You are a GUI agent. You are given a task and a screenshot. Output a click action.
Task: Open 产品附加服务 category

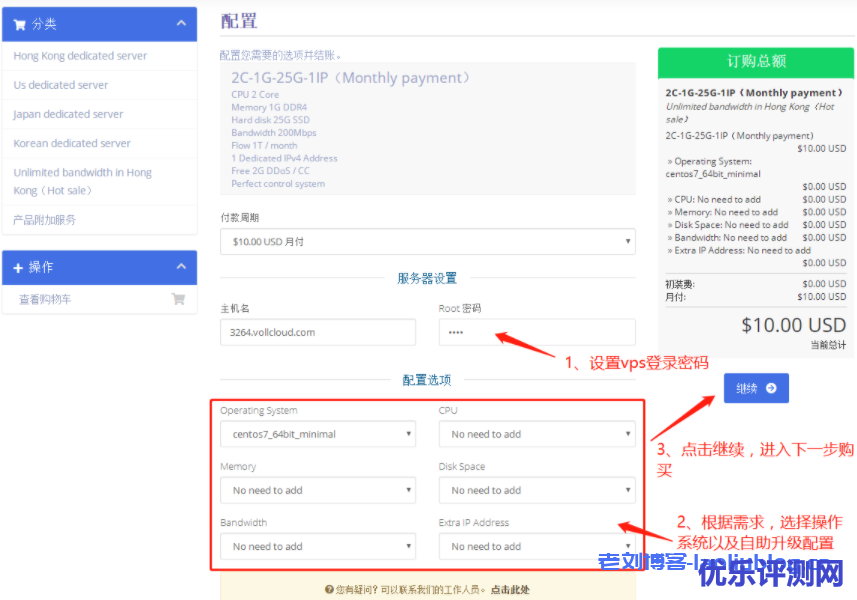[x=45, y=219]
